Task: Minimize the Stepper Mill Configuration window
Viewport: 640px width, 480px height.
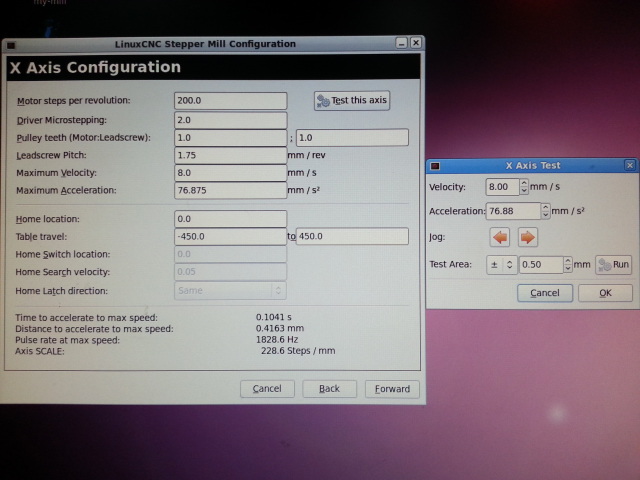Action: (x=402, y=43)
